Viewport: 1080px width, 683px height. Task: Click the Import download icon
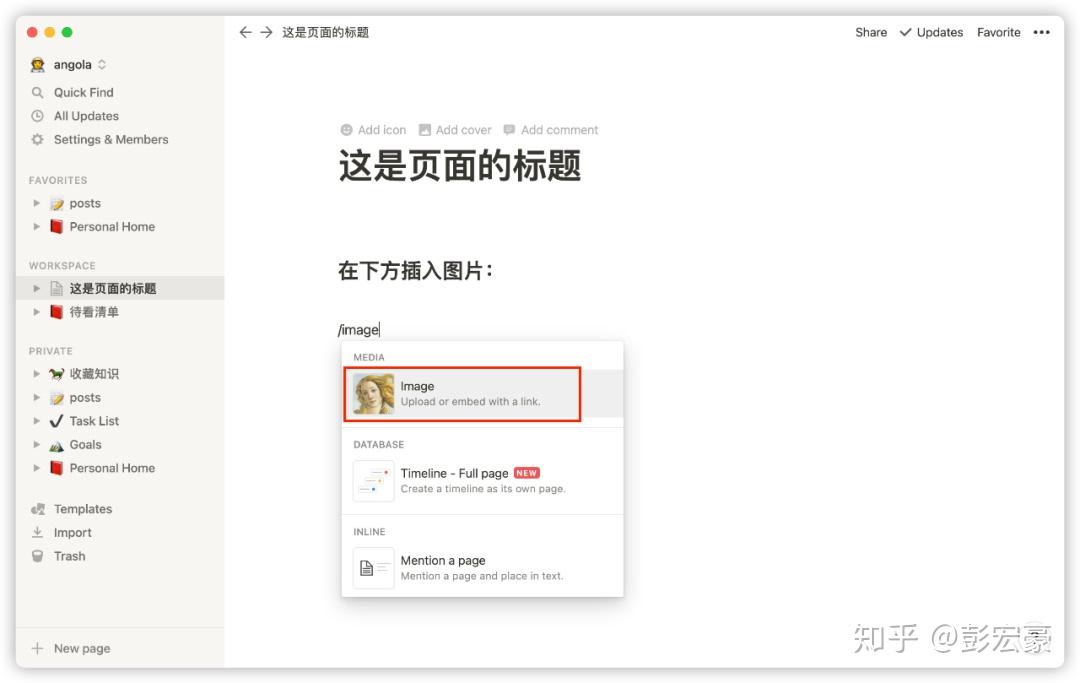point(37,532)
